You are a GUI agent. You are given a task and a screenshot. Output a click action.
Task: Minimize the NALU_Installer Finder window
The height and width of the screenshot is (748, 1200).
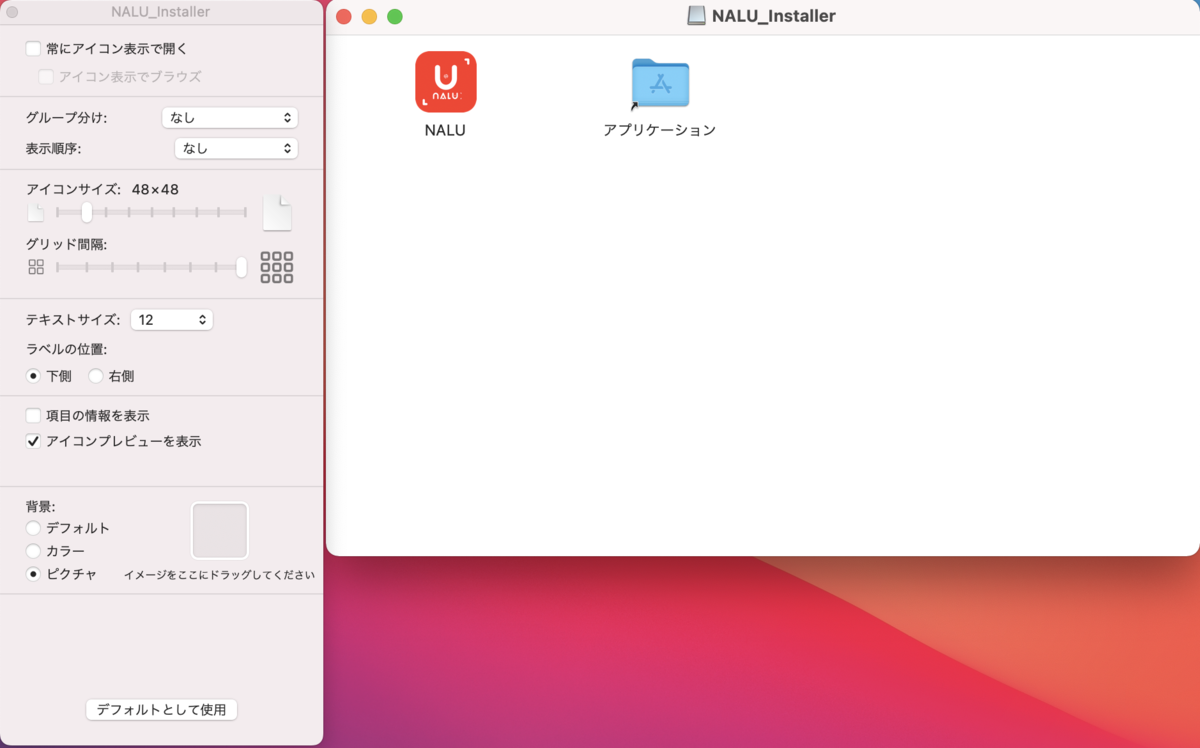click(369, 17)
